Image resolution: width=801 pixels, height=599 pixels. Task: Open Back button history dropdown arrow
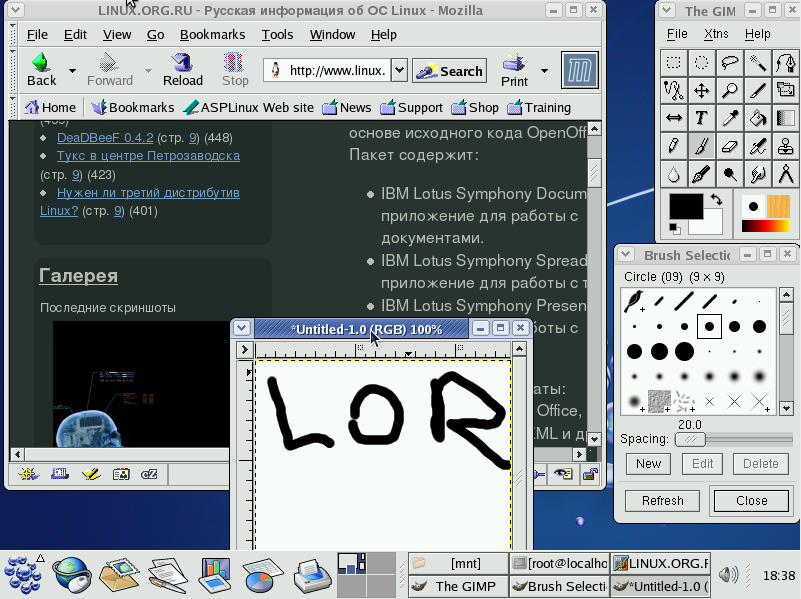tap(73, 70)
